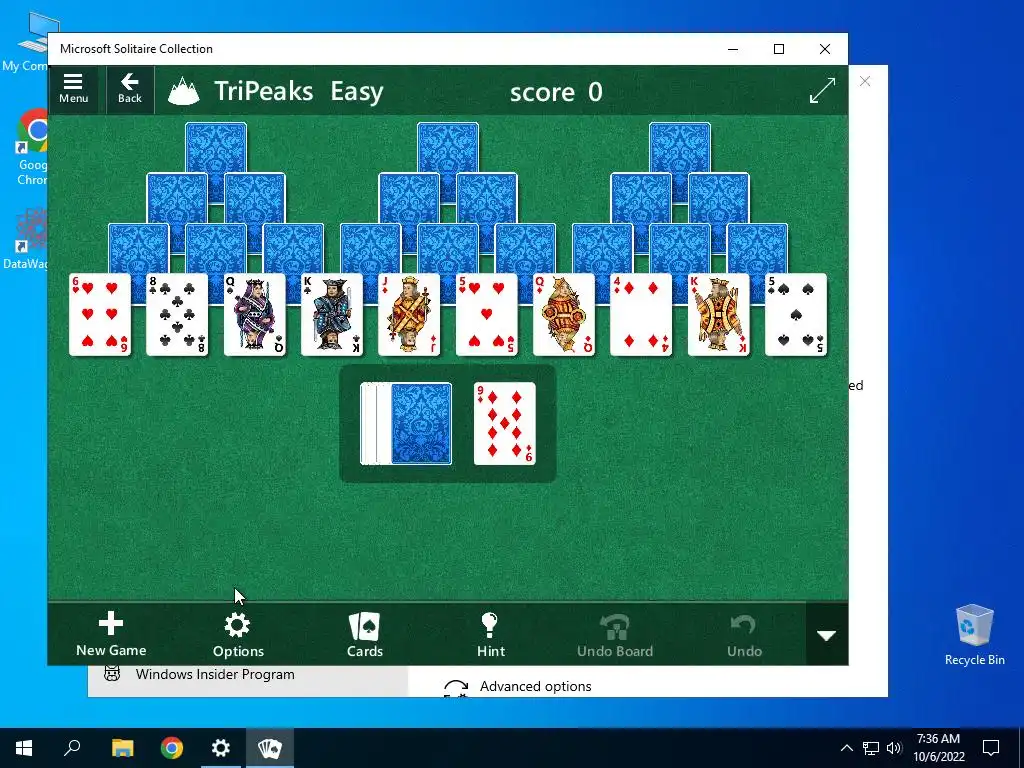Image resolution: width=1024 pixels, height=768 pixels.
Task: Open the game Options gear
Action: [x=238, y=634]
